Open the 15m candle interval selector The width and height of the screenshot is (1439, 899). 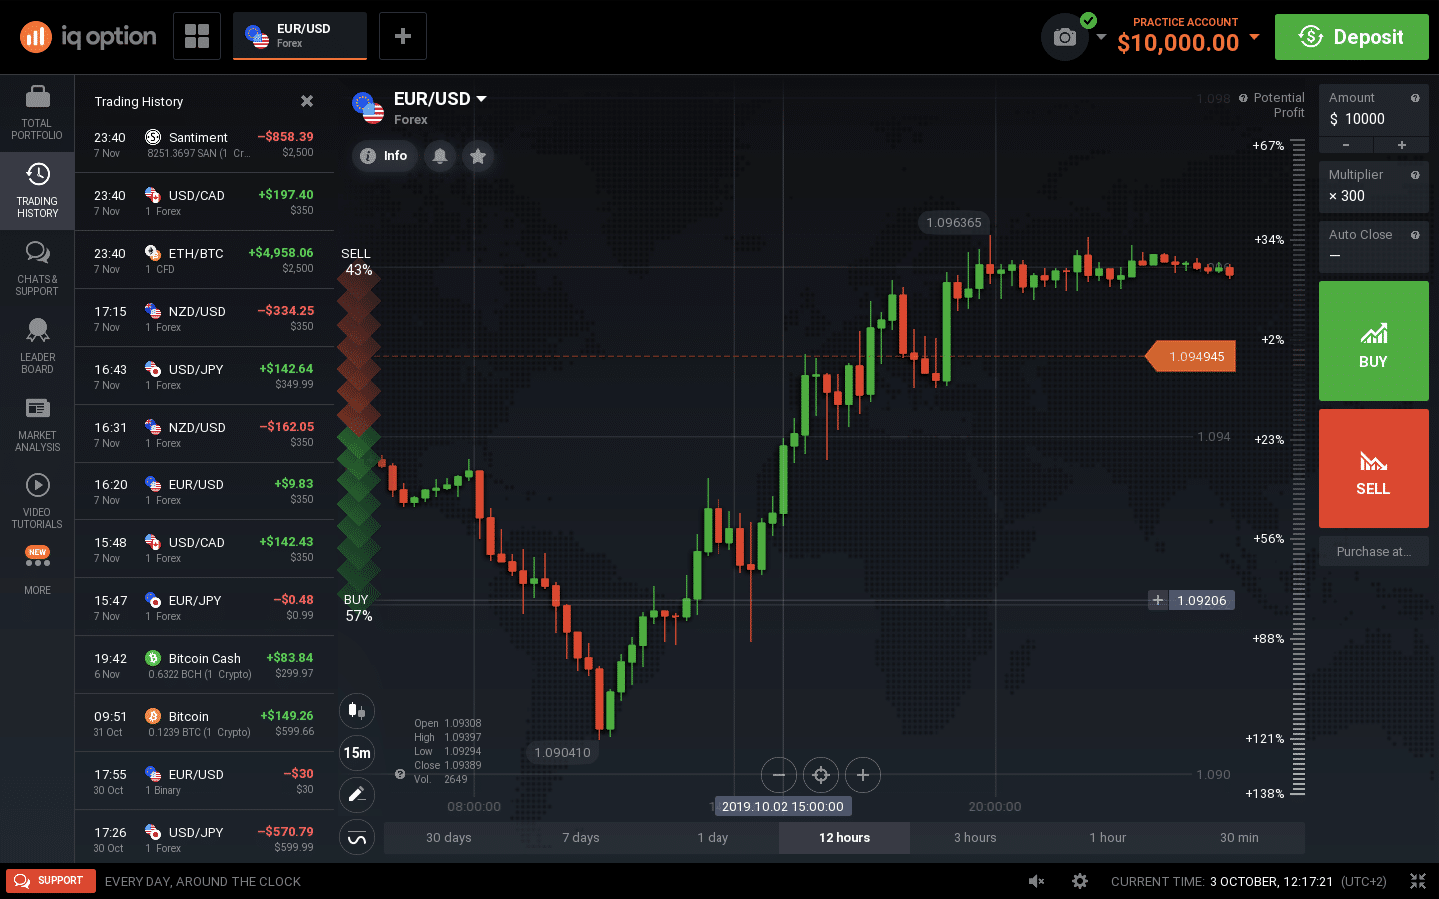357,753
